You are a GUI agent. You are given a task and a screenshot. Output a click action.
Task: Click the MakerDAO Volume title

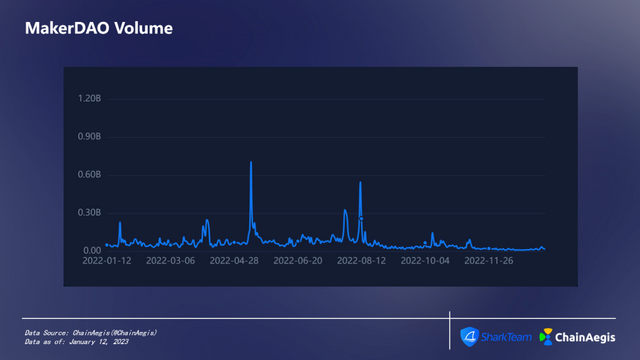point(99,28)
